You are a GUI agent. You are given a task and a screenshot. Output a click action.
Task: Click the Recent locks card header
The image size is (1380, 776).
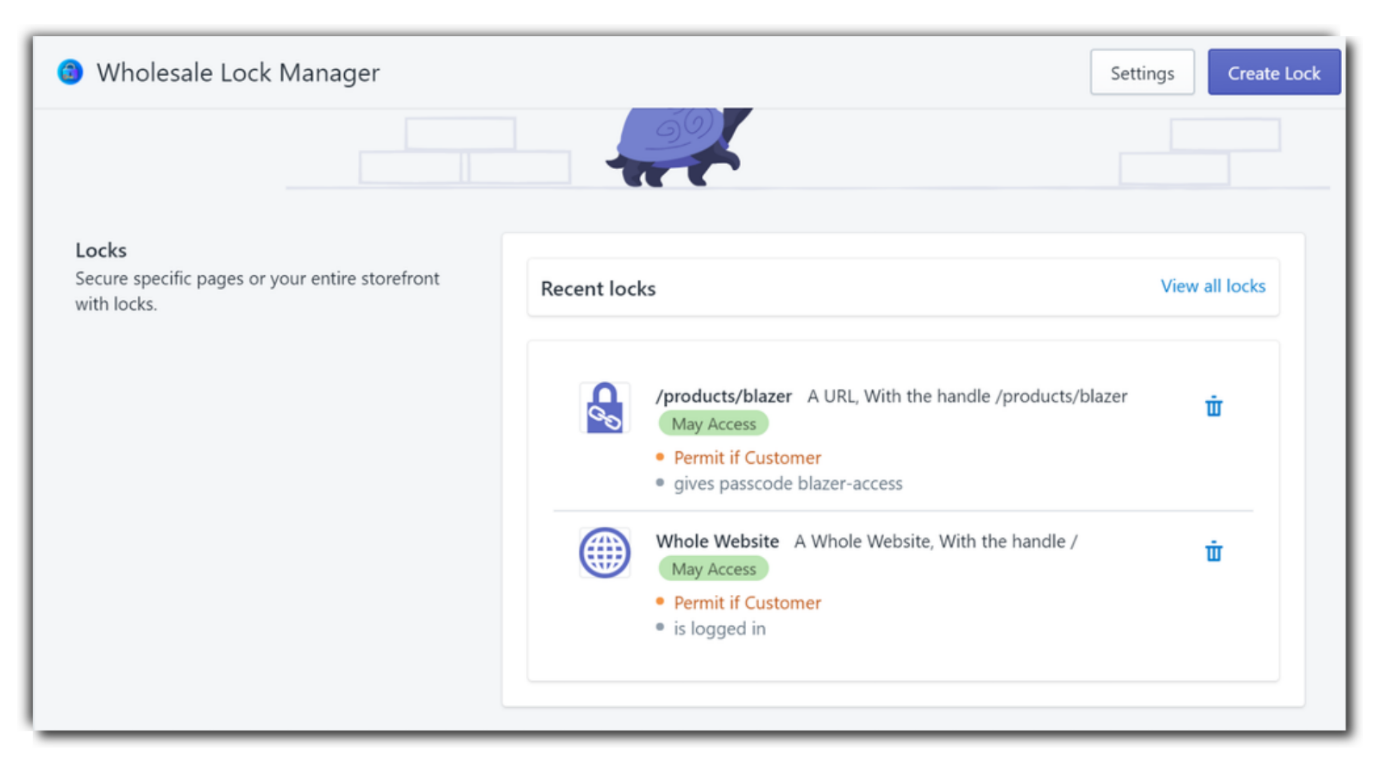tap(598, 289)
